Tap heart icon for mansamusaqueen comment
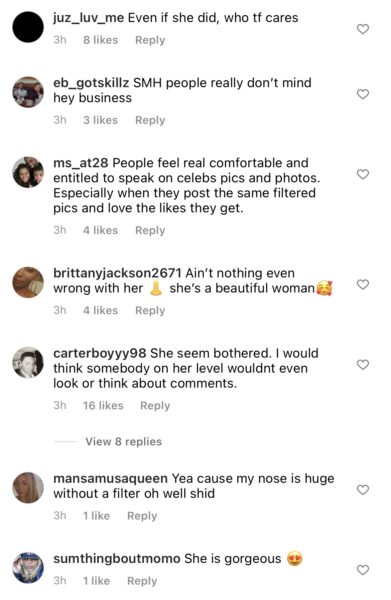Screen dimensions: 391x600 pyautogui.click(x=363, y=490)
